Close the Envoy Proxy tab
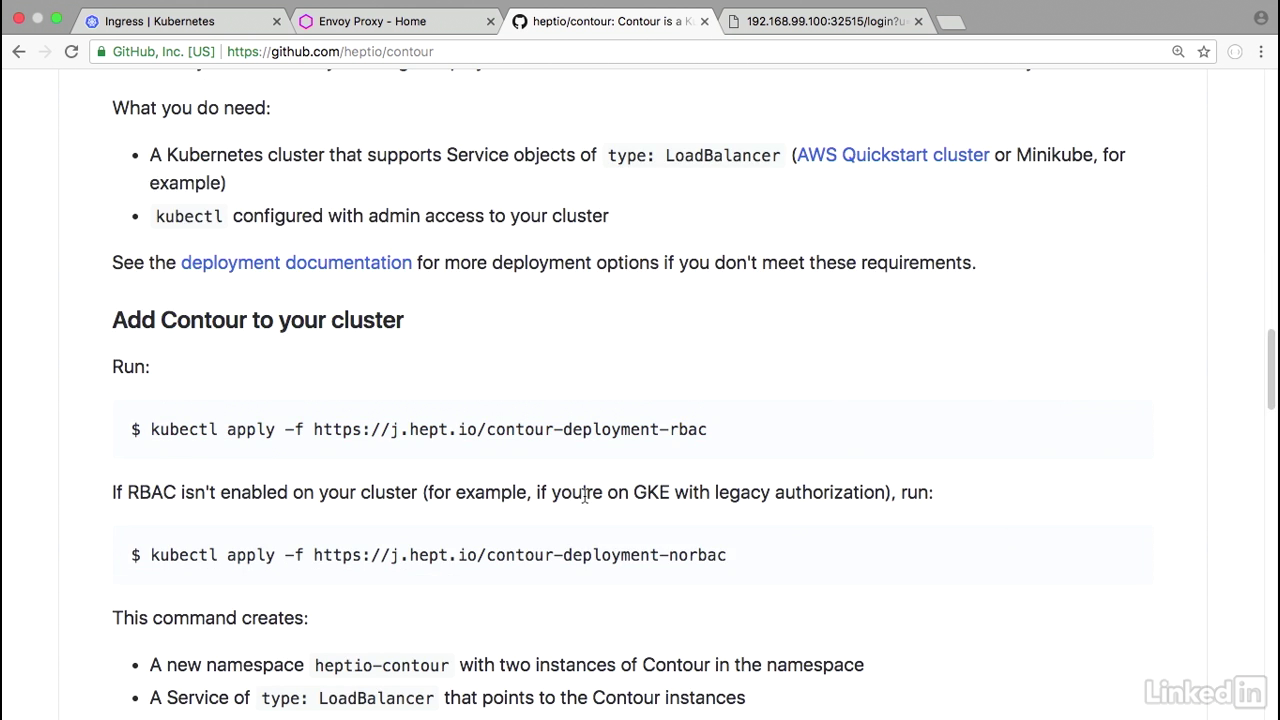1280x720 pixels. (489, 21)
